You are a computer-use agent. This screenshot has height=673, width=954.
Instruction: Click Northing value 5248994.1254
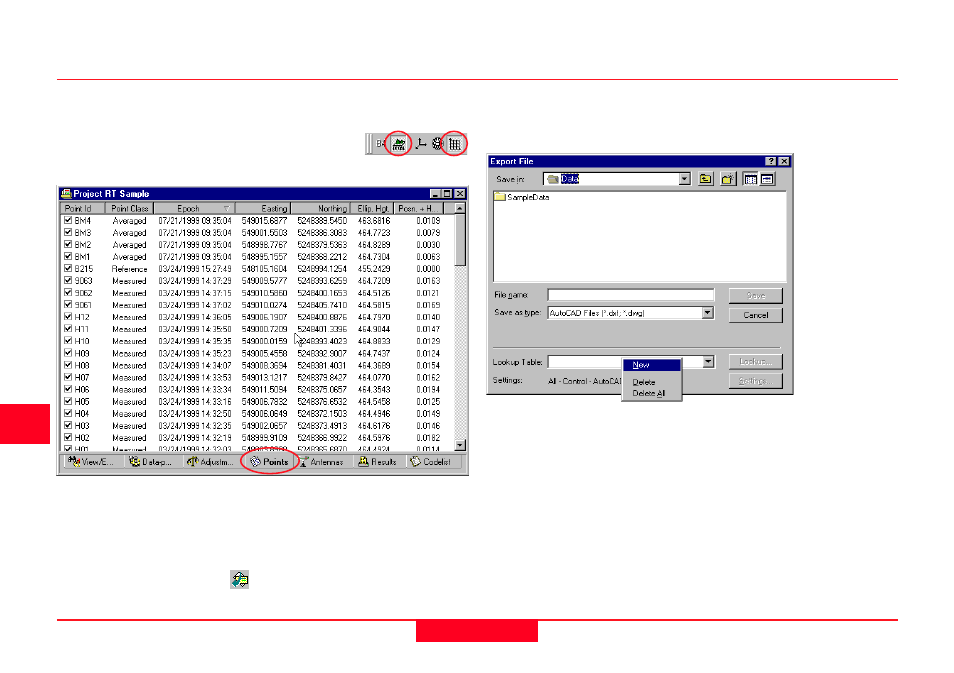pos(322,268)
